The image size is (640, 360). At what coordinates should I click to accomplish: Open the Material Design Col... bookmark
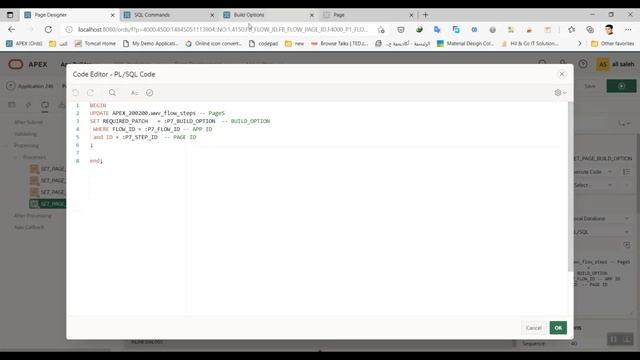click(465, 43)
